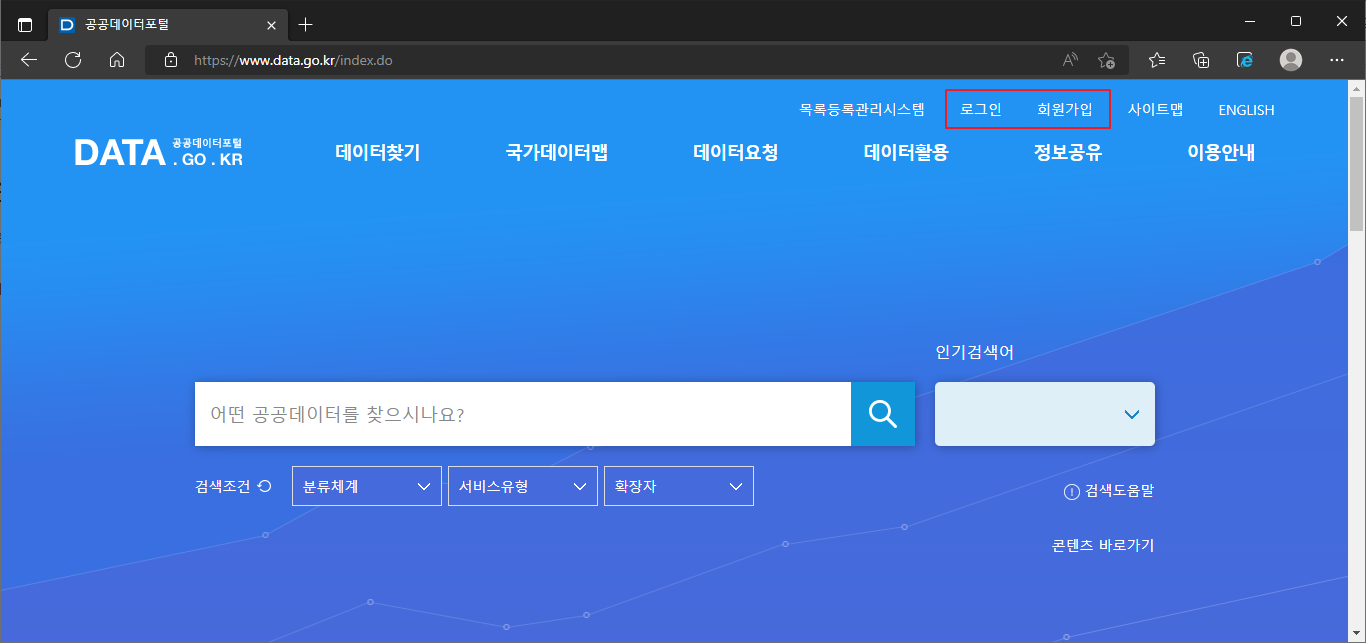Reload in Internet Explorer mode icon
Screen dimensions: 1366x643
tap(1246, 60)
